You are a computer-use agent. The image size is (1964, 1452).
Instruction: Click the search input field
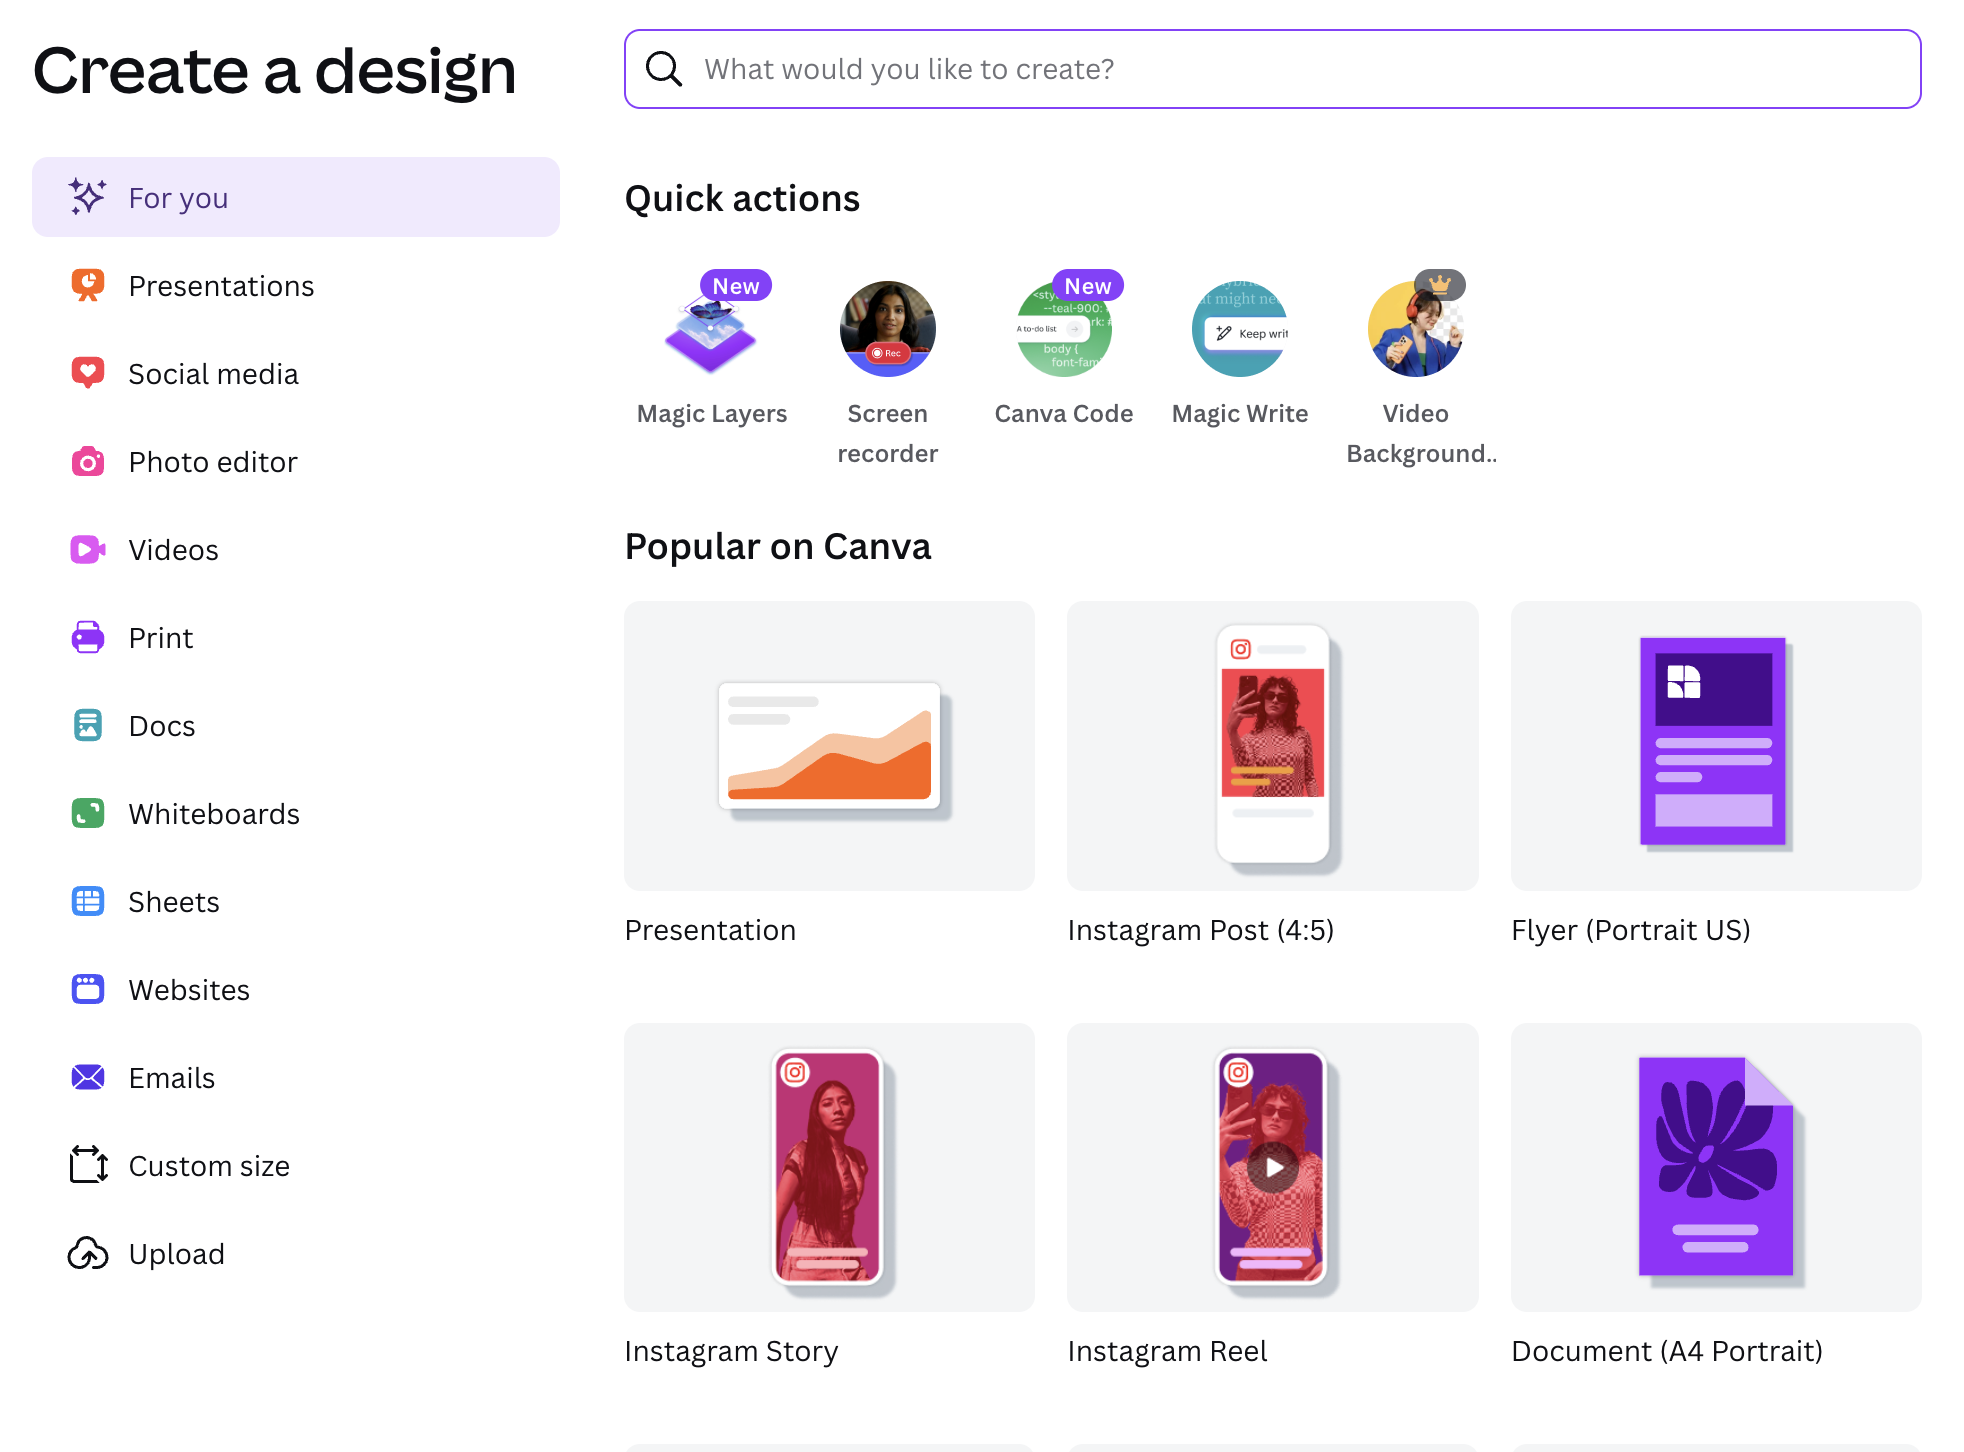(x=1100, y=68)
